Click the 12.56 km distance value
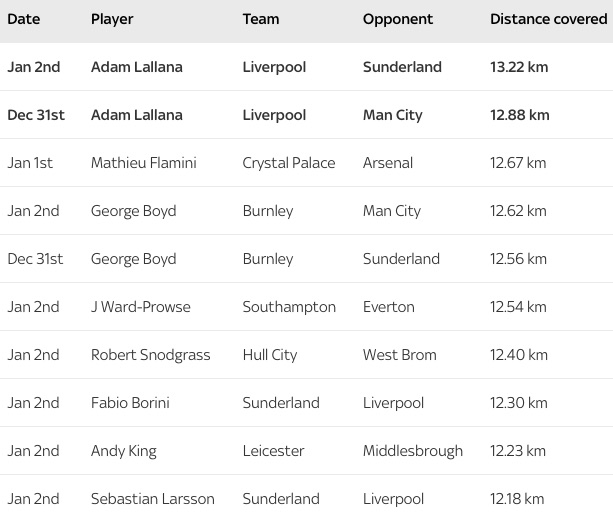This screenshot has width=613, height=514. [518, 259]
